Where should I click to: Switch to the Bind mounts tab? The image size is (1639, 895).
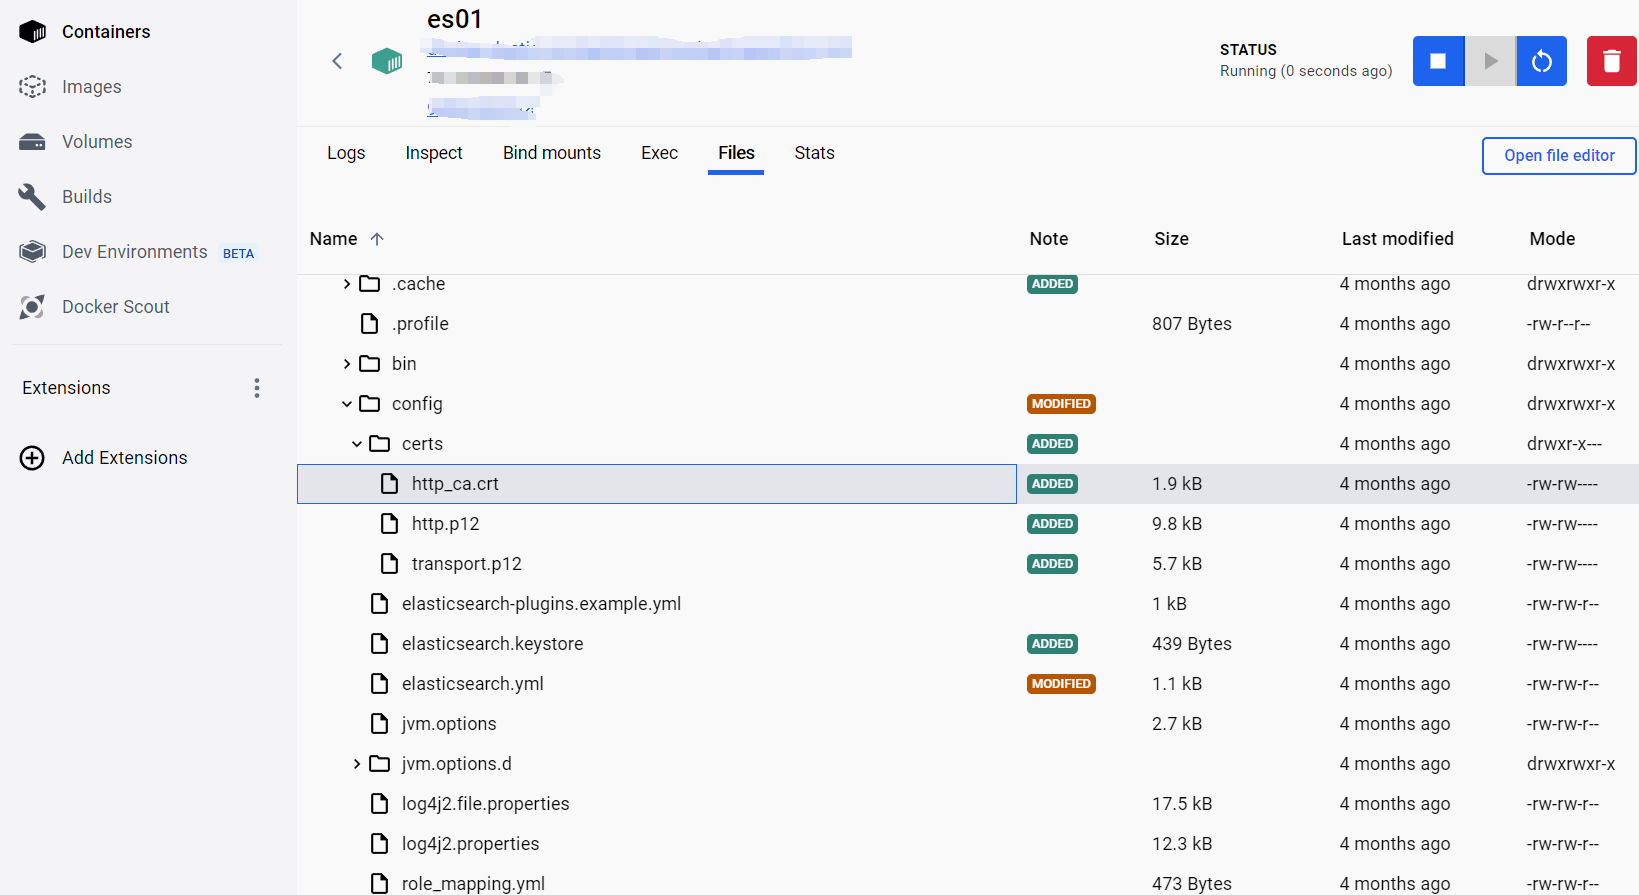tap(552, 153)
